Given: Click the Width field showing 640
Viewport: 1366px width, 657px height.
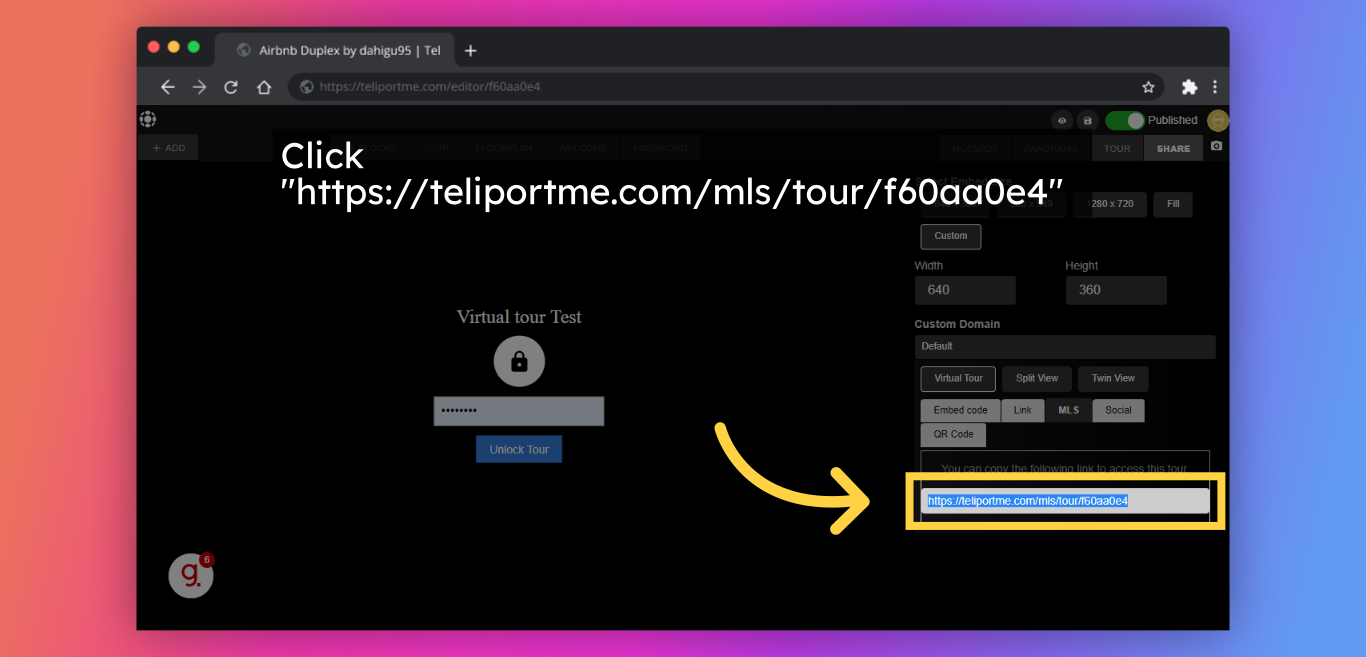Looking at the screenshot, I should pyautogui.click(x=965, y=290).
